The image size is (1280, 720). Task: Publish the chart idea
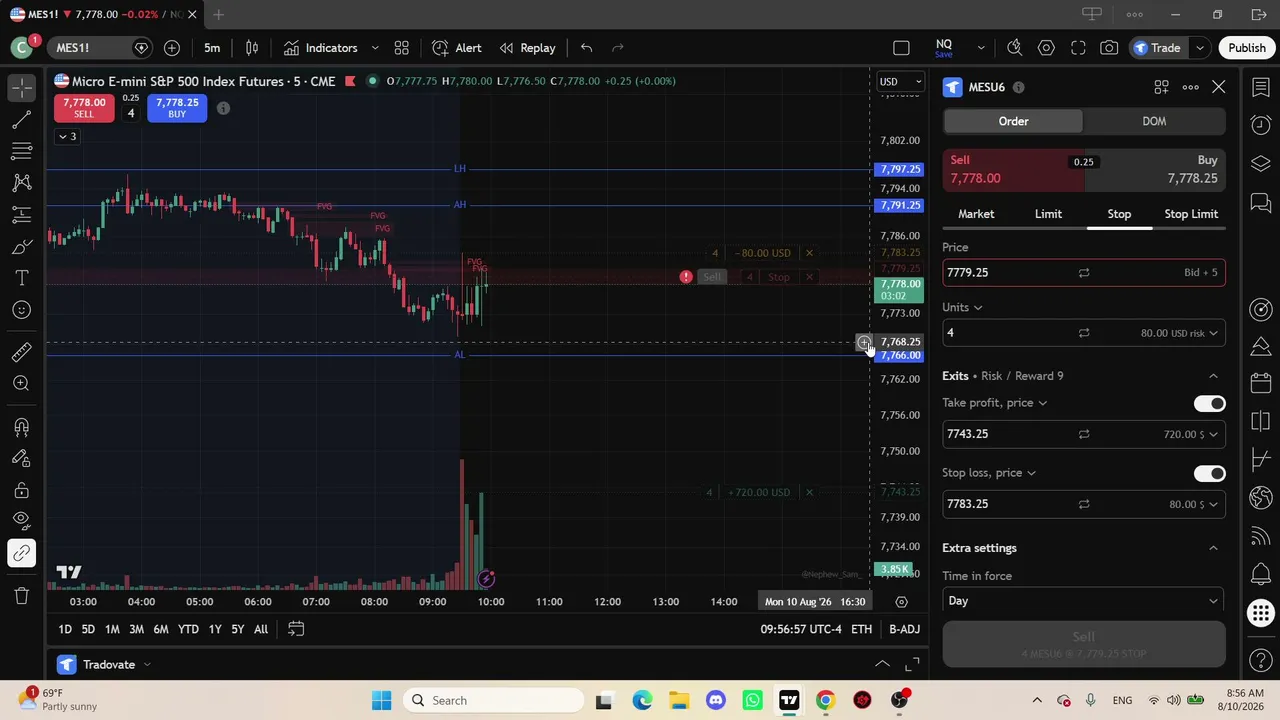click(x=1247, y=48)
